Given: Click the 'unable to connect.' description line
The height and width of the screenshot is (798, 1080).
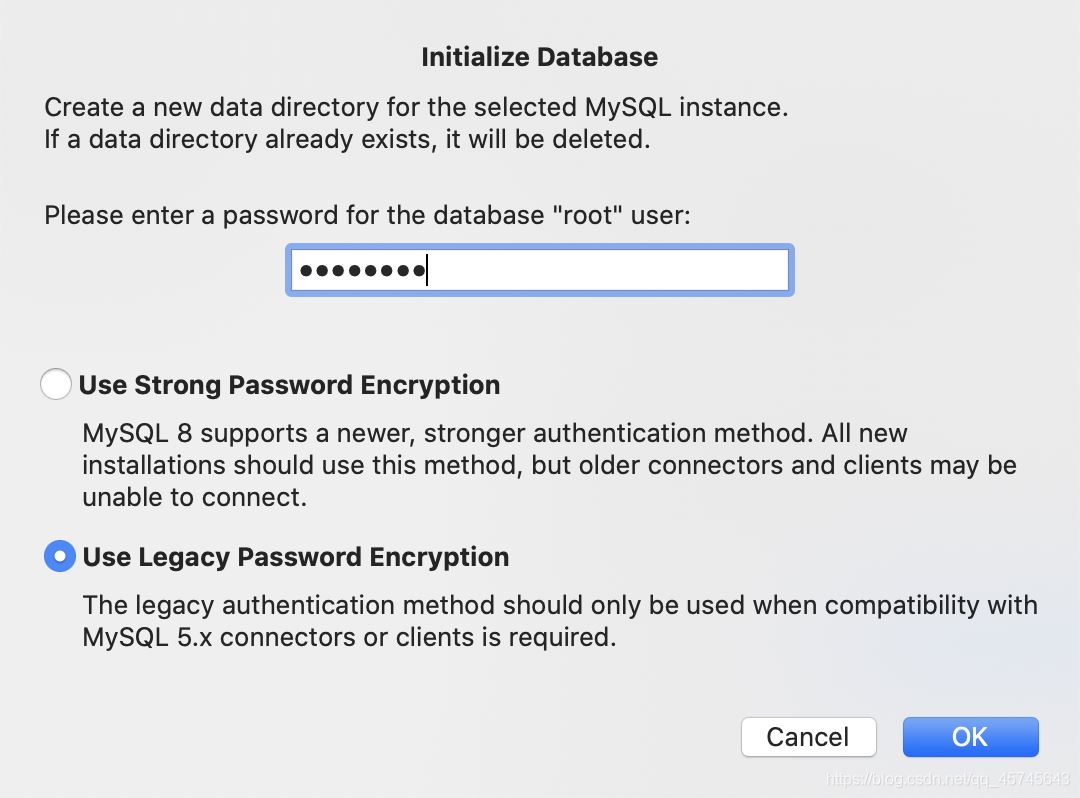Looking at the screenshot, I should (x=195, y=497).
